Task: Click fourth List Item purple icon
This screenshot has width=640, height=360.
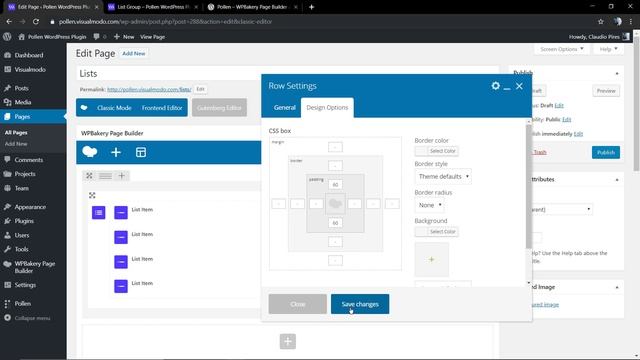Action: [x=121, y=286]
